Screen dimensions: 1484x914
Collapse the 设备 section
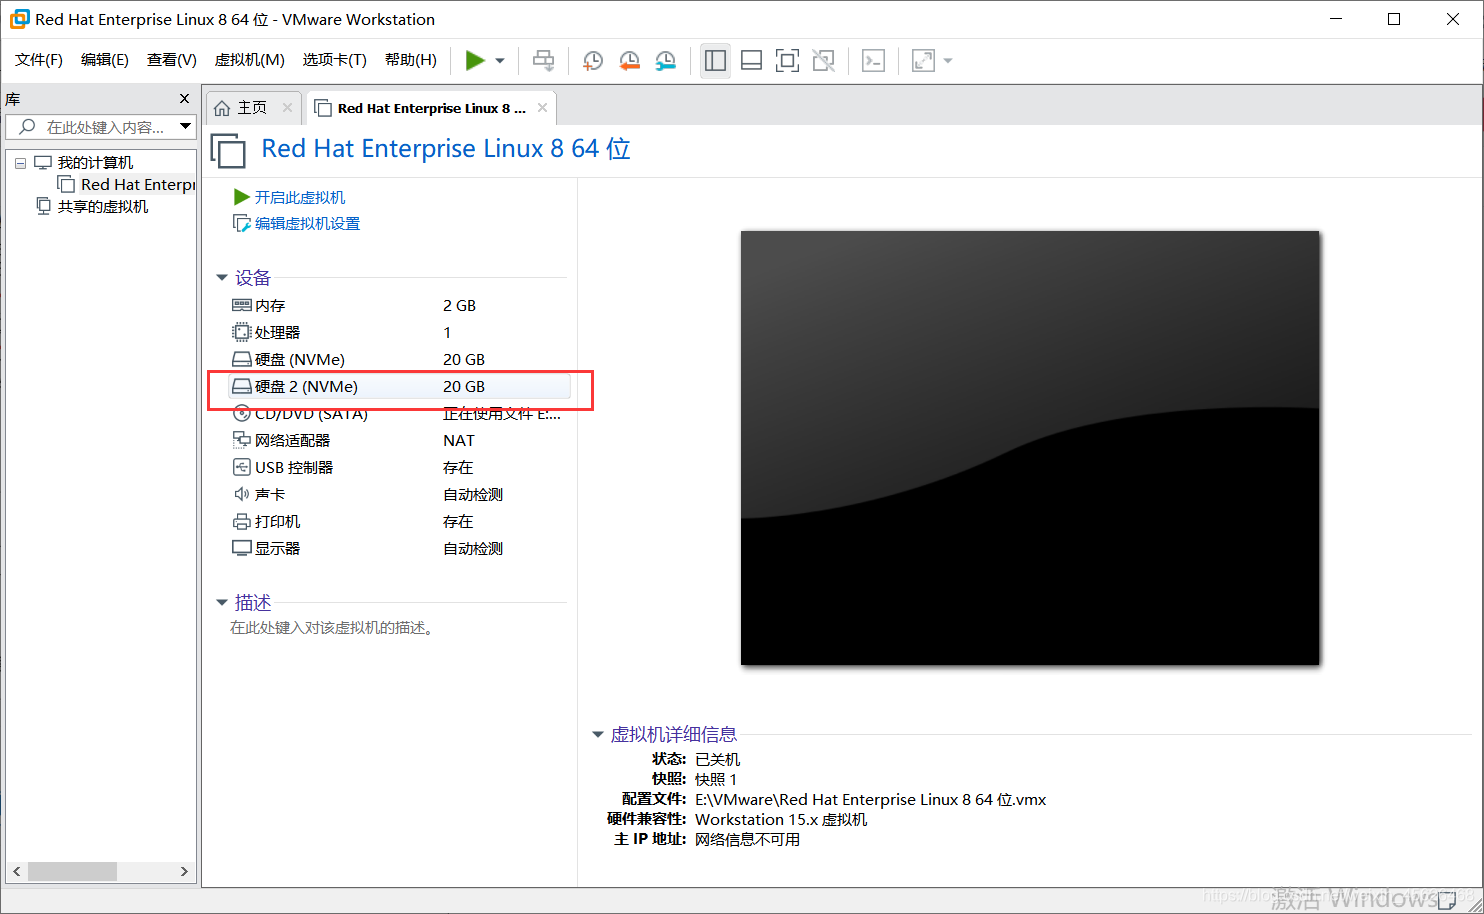(222, 278)
